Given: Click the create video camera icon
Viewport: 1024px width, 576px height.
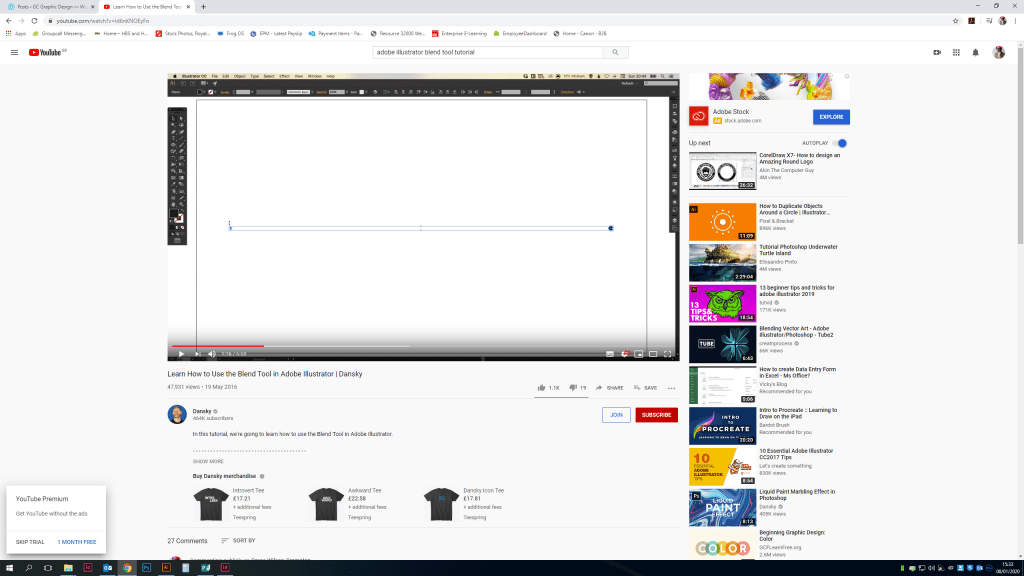Looking at the screenshot, I should pos(937,52).
